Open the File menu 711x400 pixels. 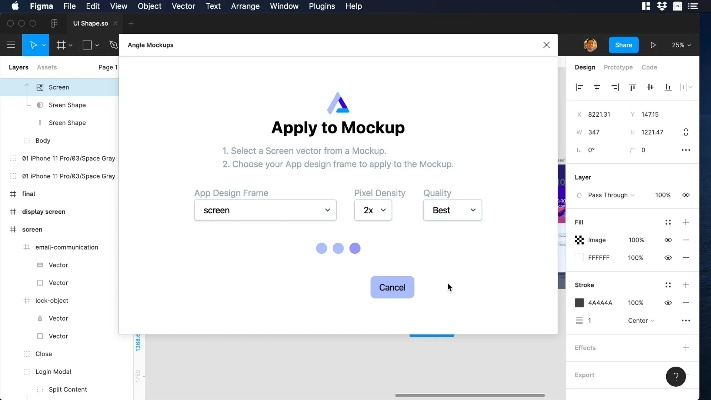69,6
